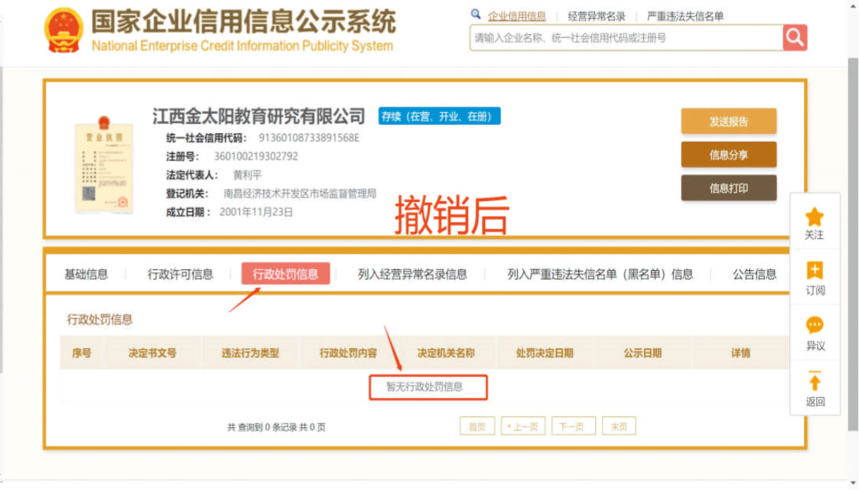Image resolution: width=859 pixels, height=490 pixels.
Task: Click the 行政处罚信息 section heading
Action: coord(100,320)
